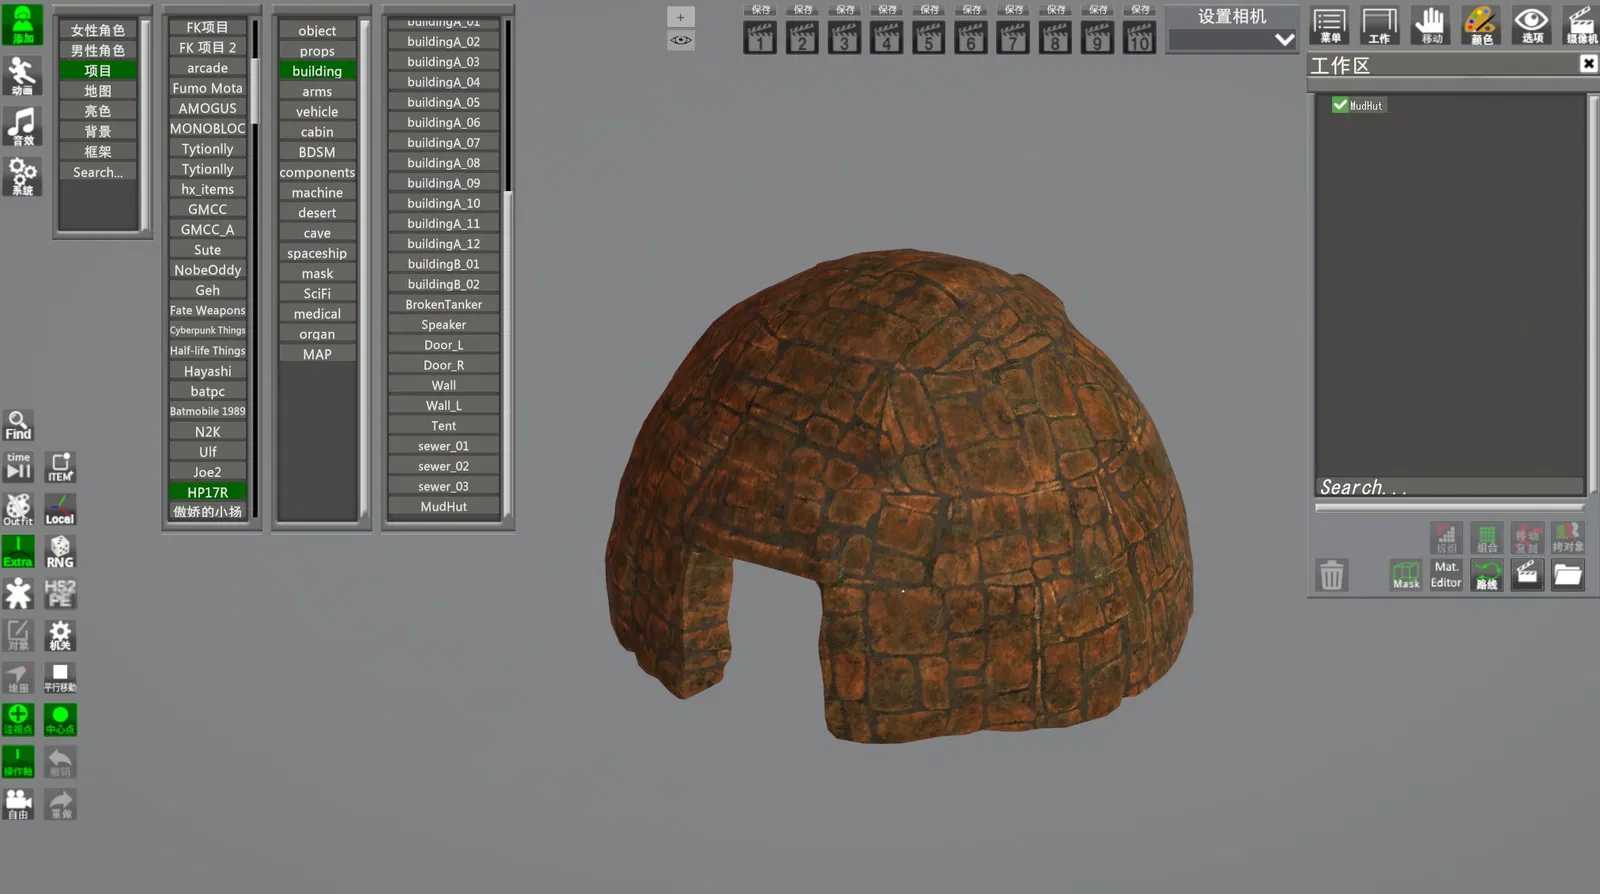Screen dimensions: 1600x894
Task: Open the 颜色 color palette icon
Action: click(x=1481, y=25)
